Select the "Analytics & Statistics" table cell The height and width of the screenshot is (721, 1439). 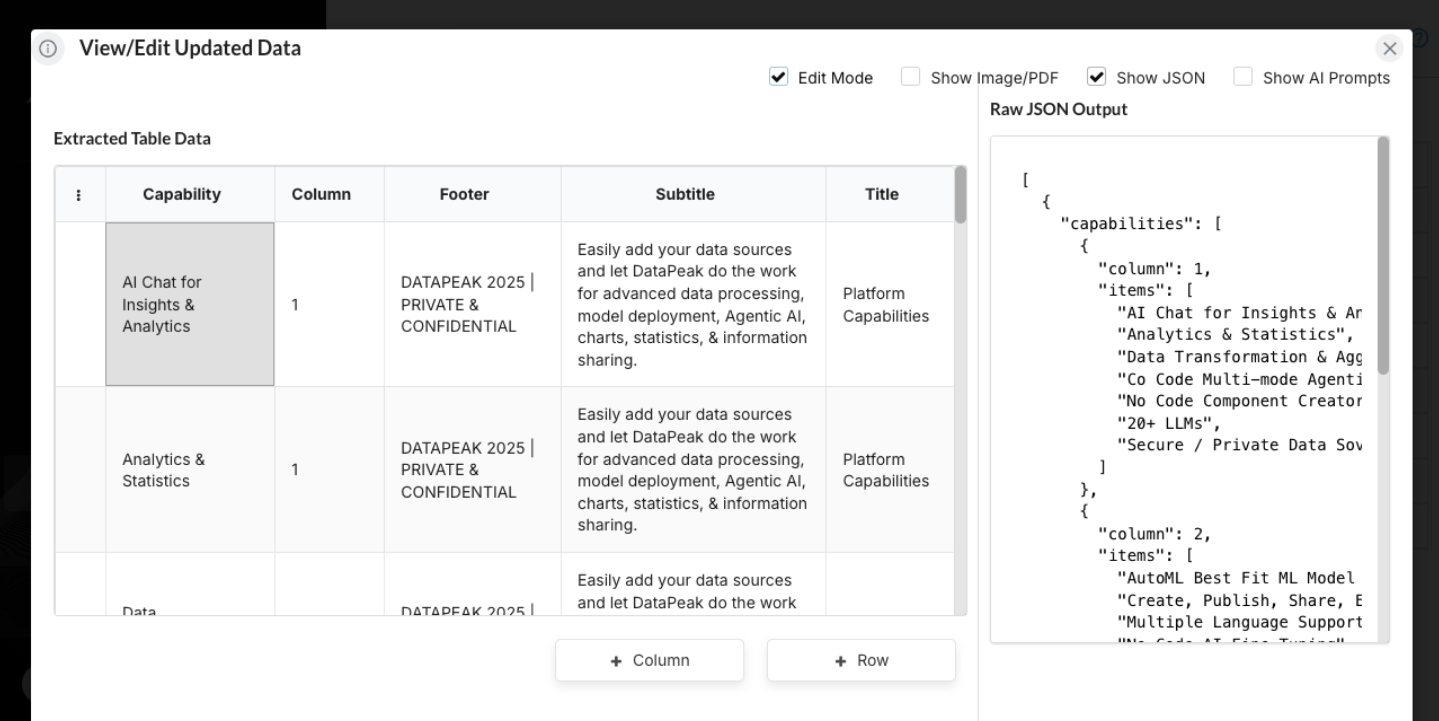(190, 470)
